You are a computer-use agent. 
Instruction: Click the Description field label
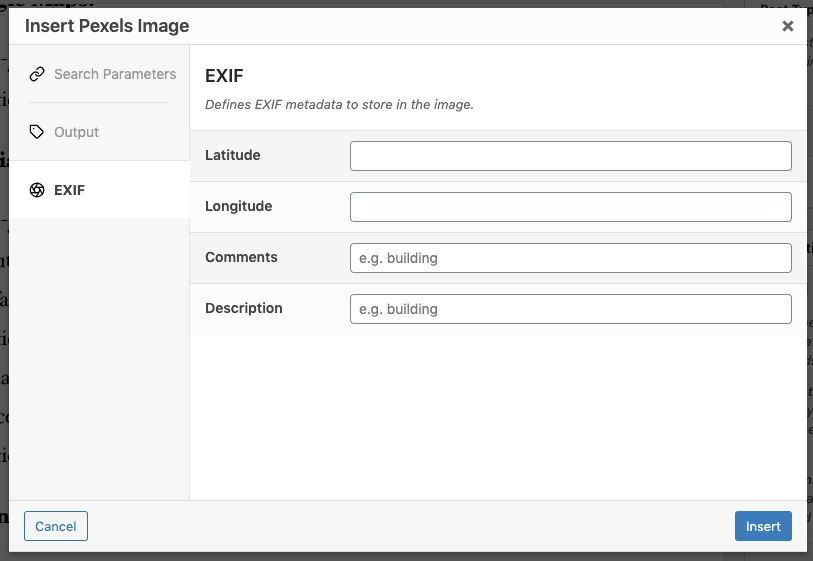(x=244, y=308)
